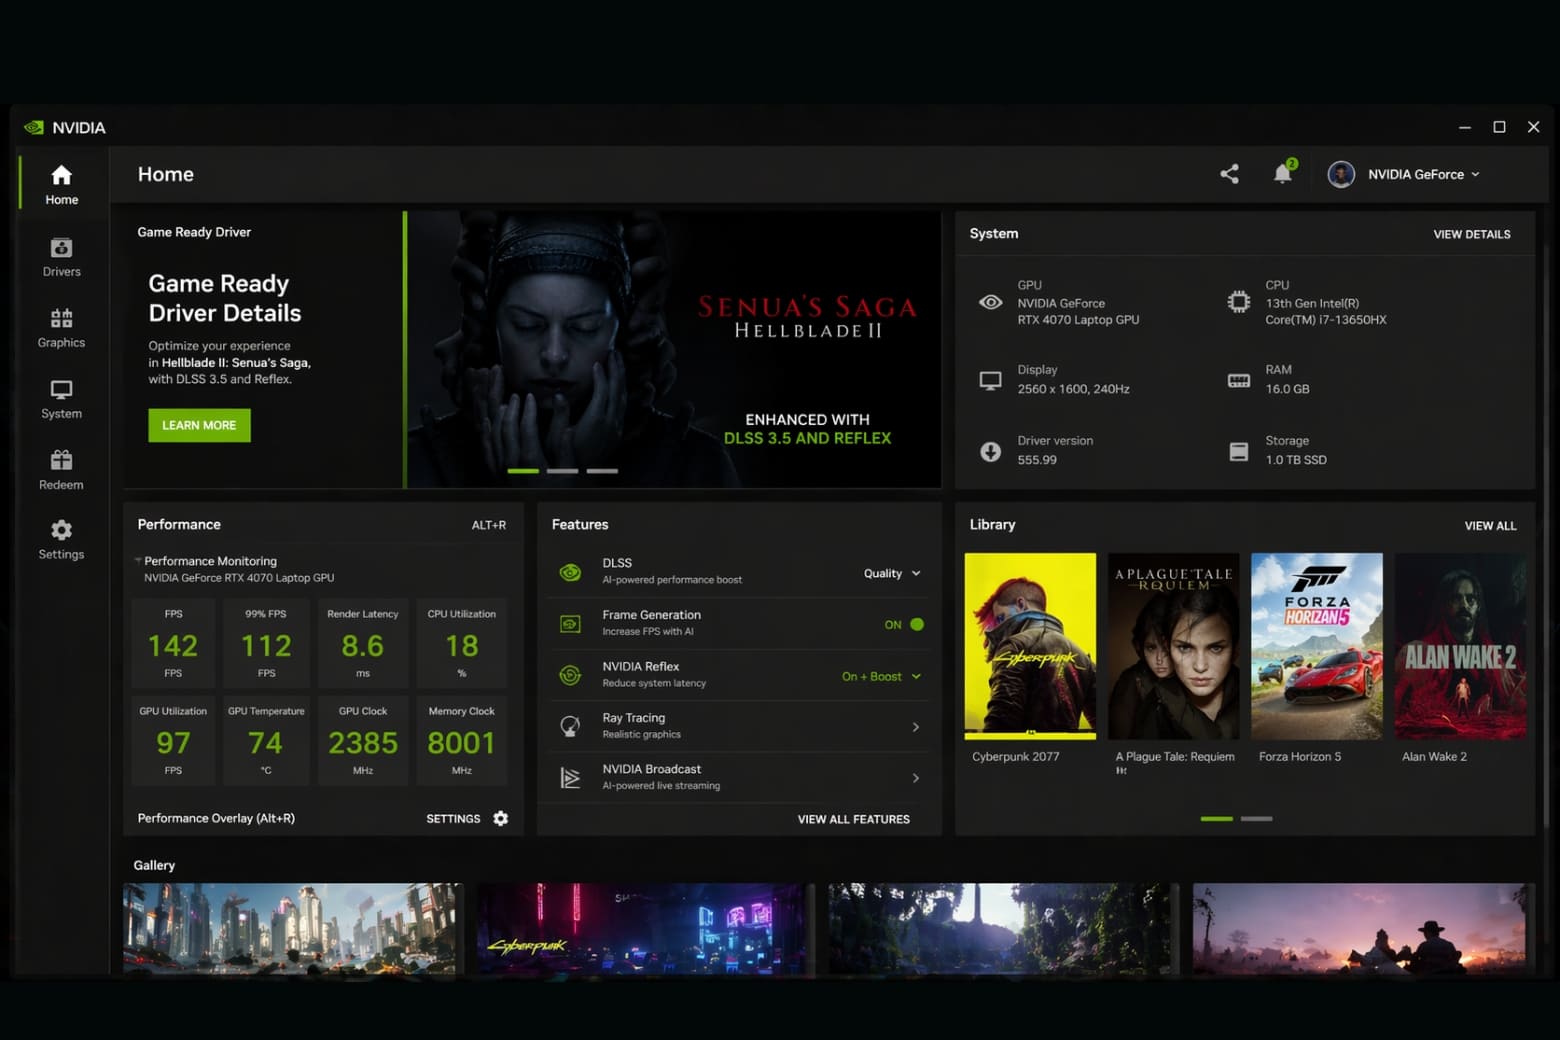
Task: Click the ALT+R shortcut label
Action: pos(489,525)
